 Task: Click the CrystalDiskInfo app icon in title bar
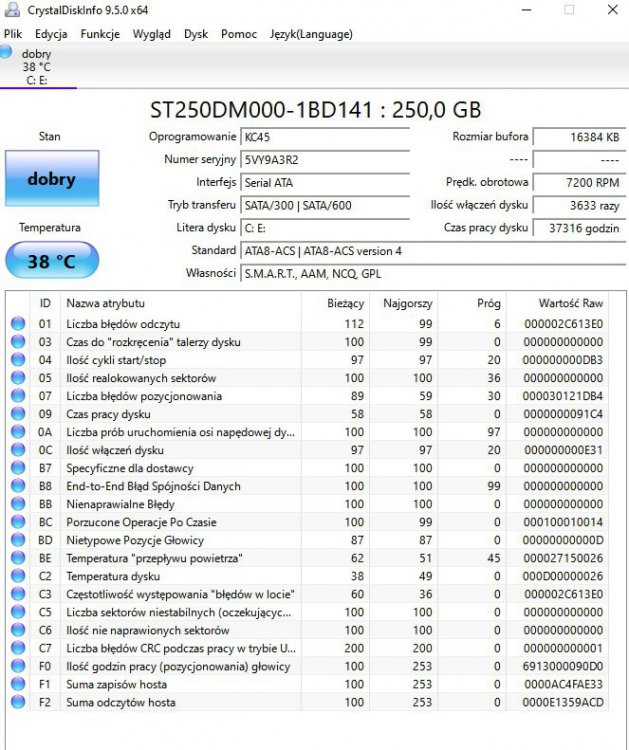[x=12, y=10]
